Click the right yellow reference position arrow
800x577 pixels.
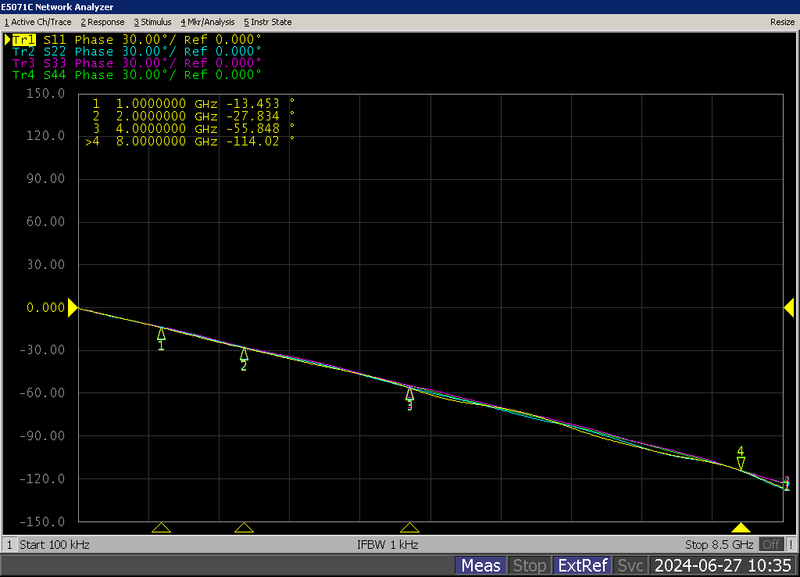coord(793,309)
